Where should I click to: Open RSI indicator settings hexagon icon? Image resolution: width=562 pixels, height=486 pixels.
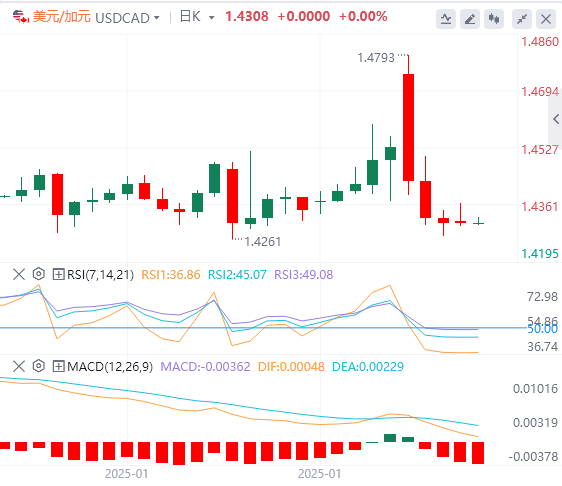coord(39,274)
